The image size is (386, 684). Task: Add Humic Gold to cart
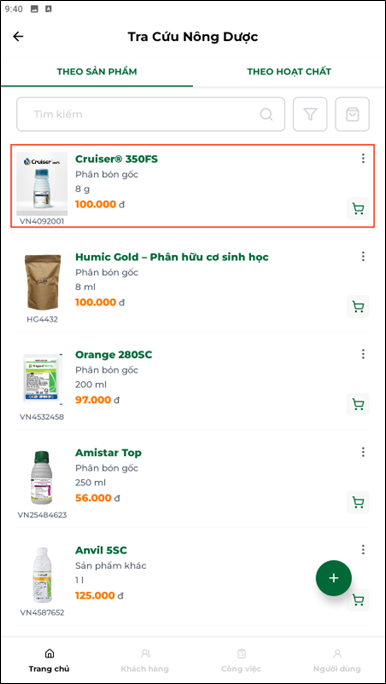pos(358,307)
